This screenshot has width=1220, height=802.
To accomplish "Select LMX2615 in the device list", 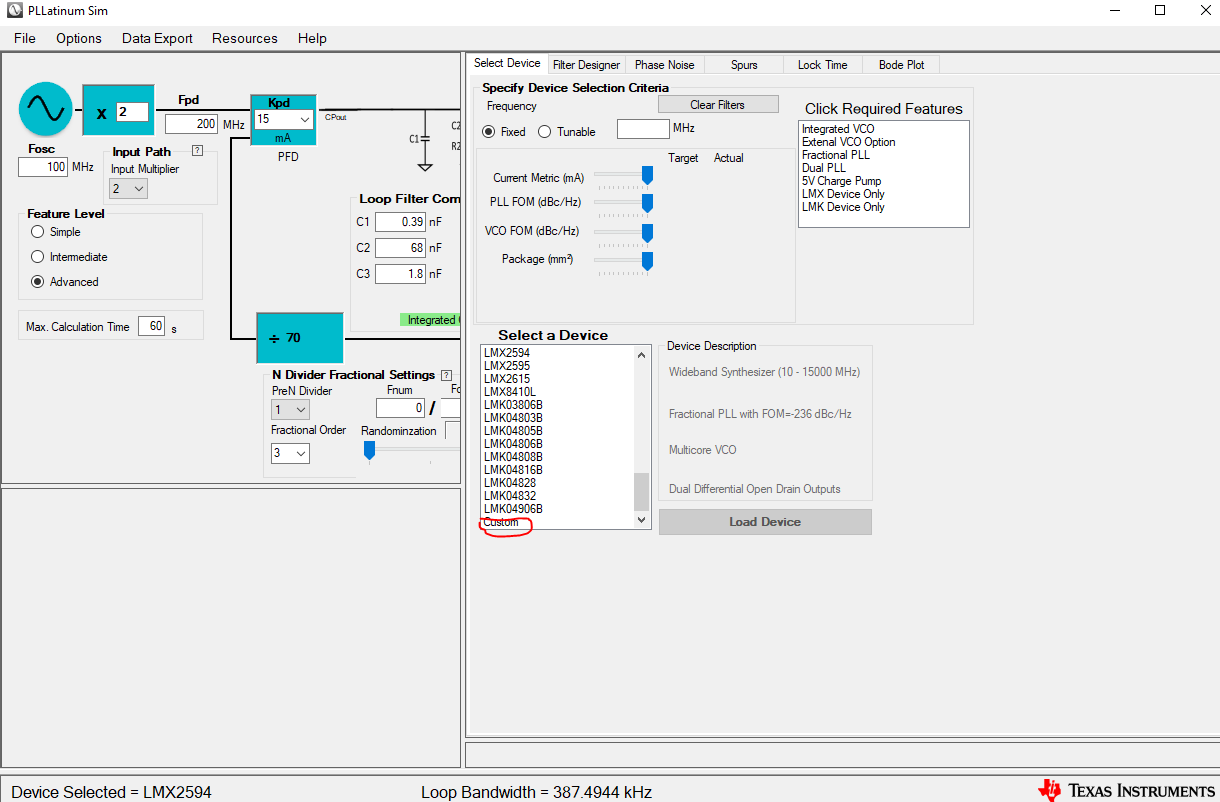I will (x=507, y=379).
